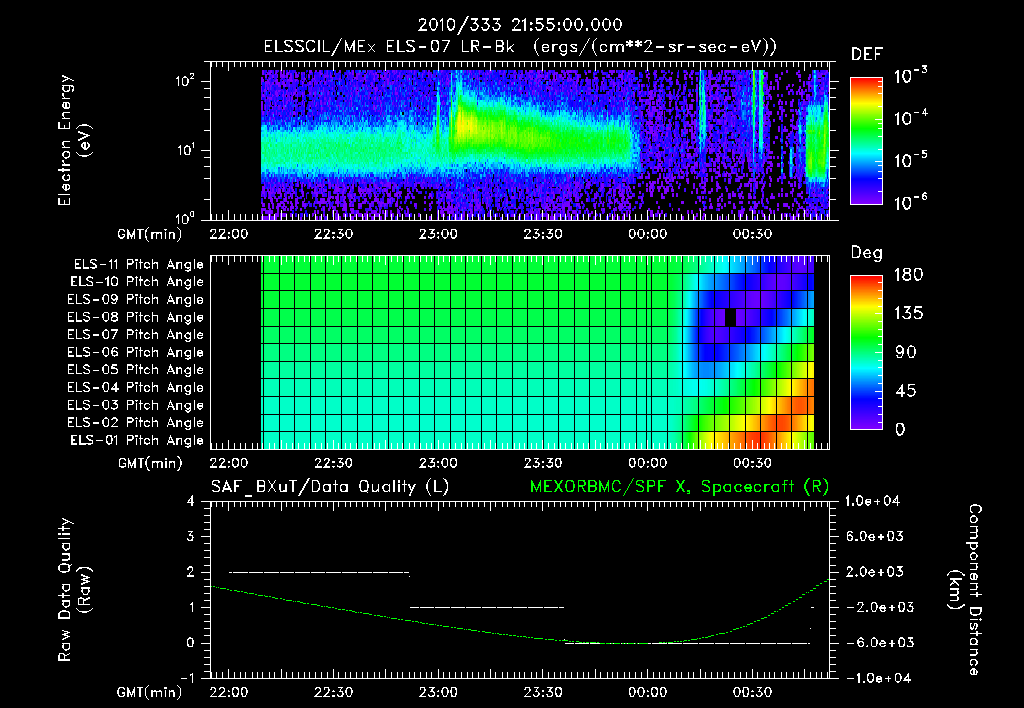Click the 10^-4 value on the DEF scale
This screenshot has width=1024, height=708.
(x=910, y=118)
